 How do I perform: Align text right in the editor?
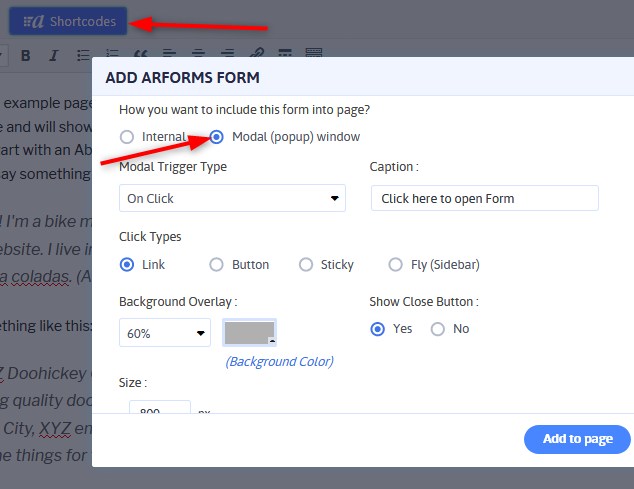click(x=227, y=53)
